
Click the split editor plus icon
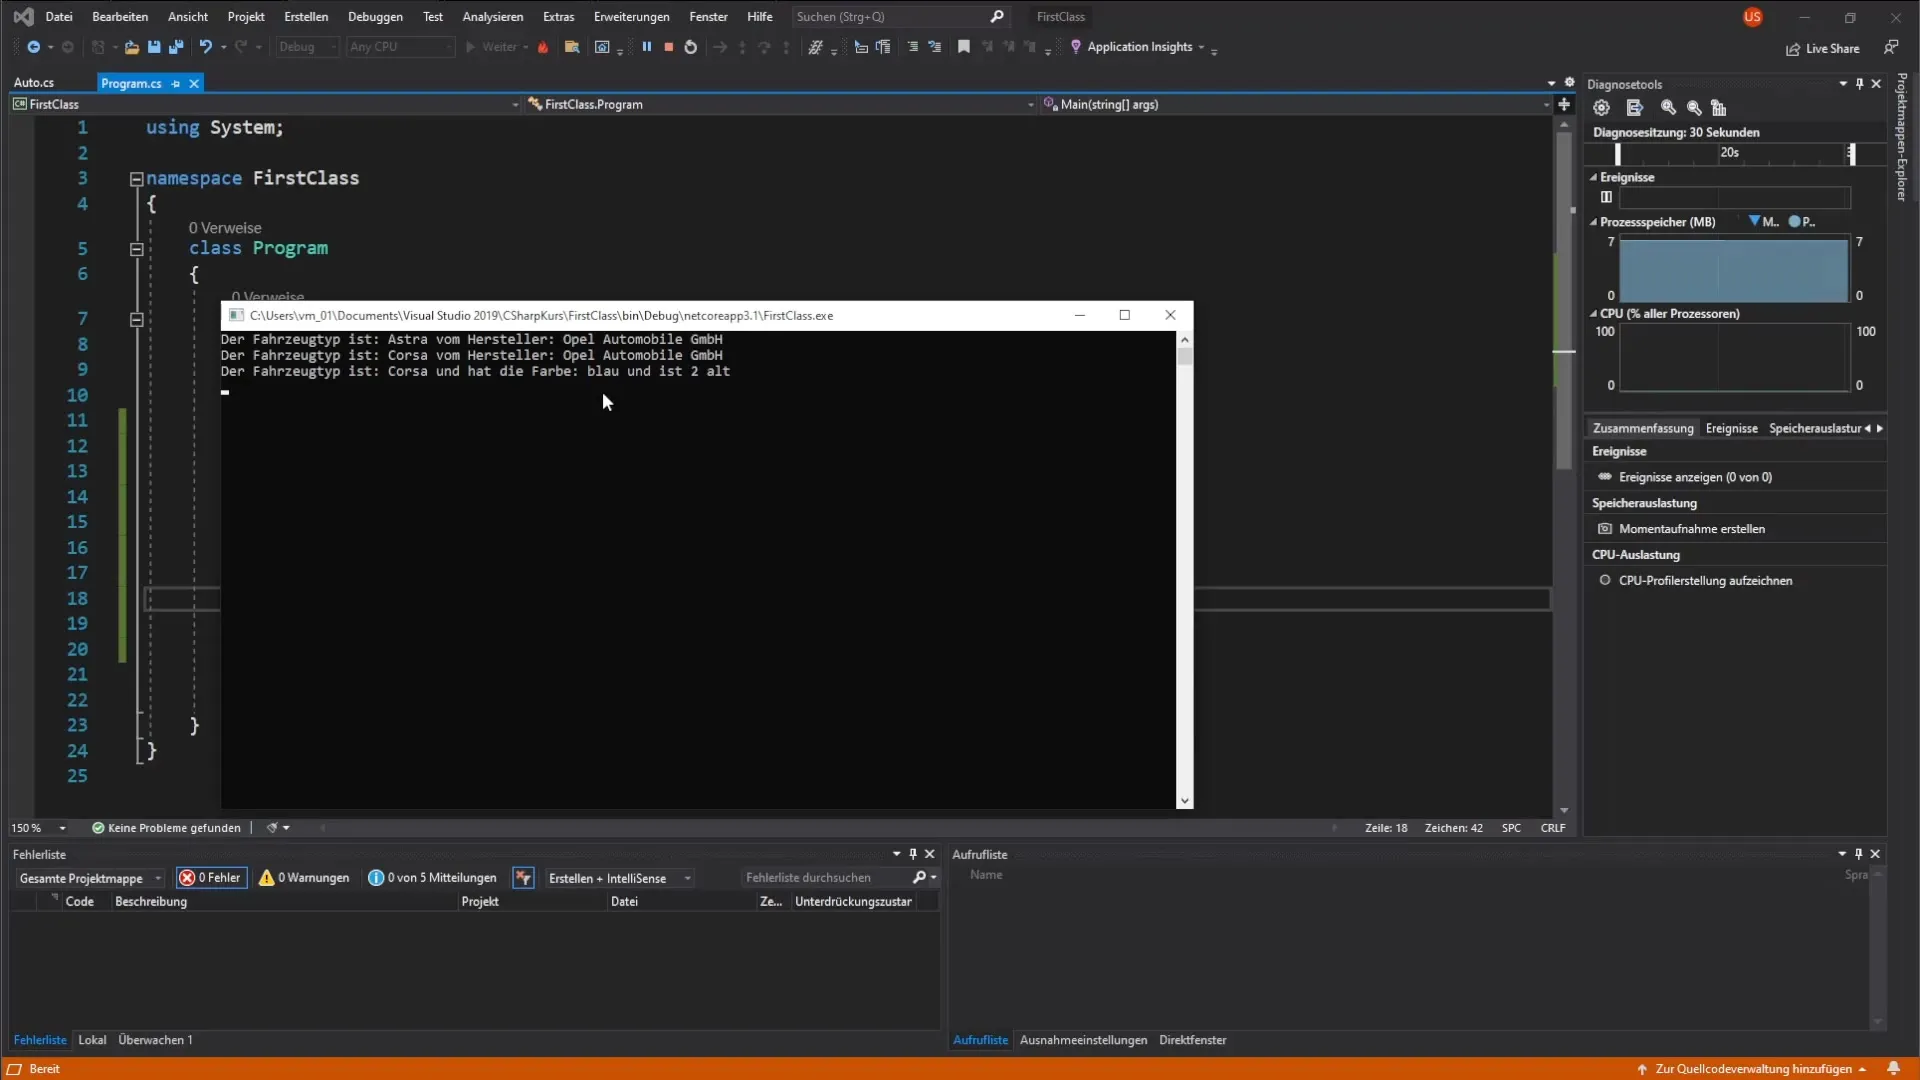coord(1564,104)
